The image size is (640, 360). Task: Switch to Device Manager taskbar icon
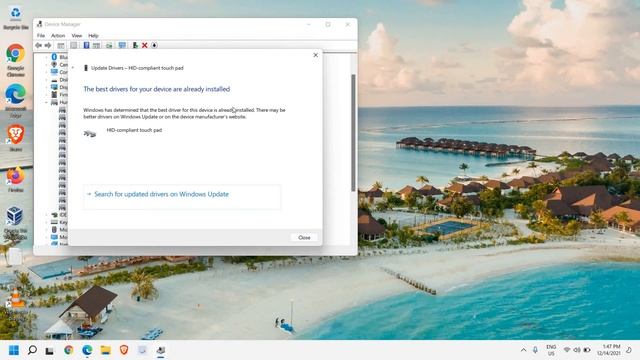click(161, 350)
